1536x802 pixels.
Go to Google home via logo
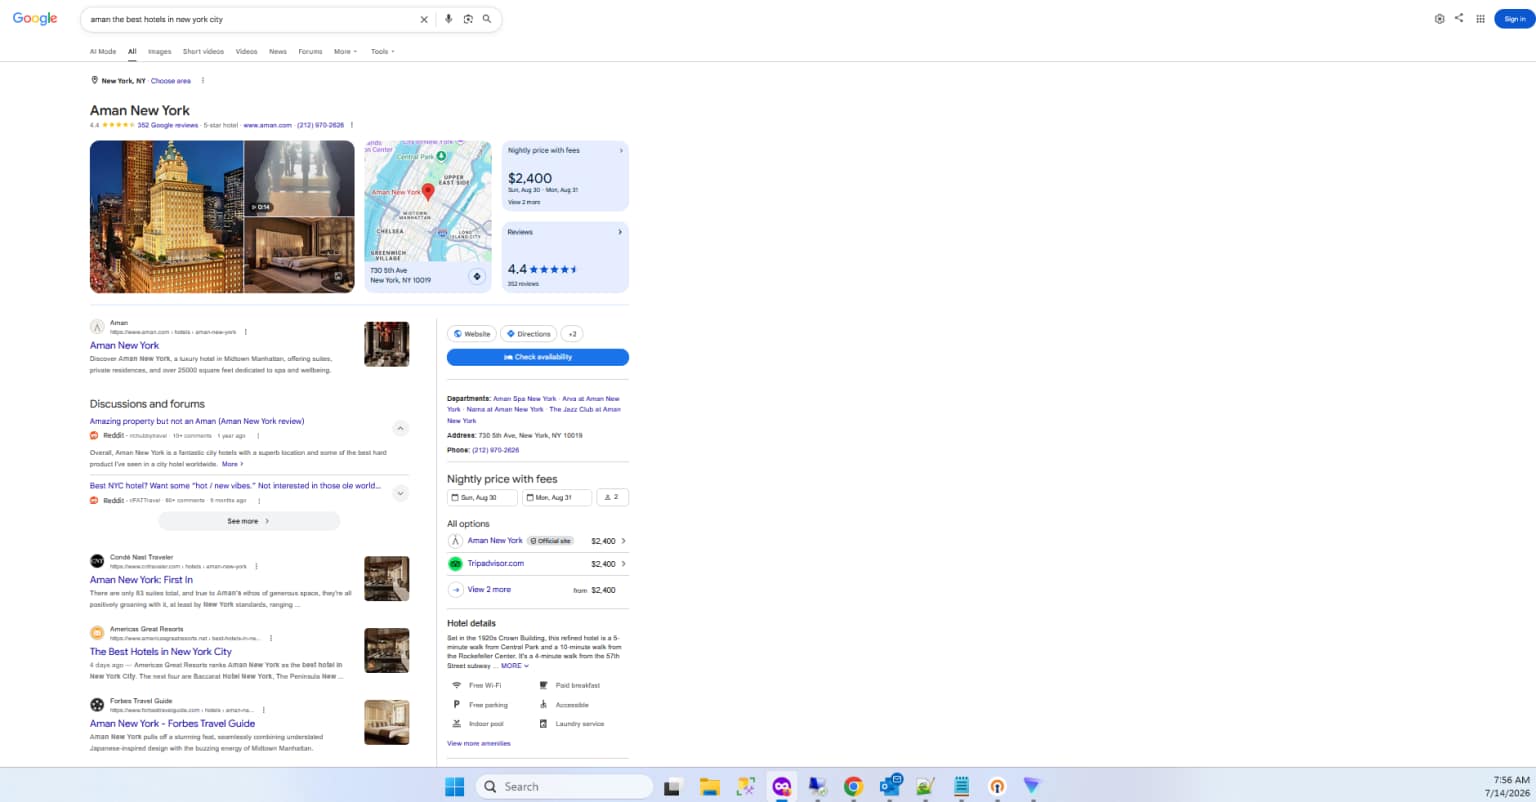tap(35, 19)
